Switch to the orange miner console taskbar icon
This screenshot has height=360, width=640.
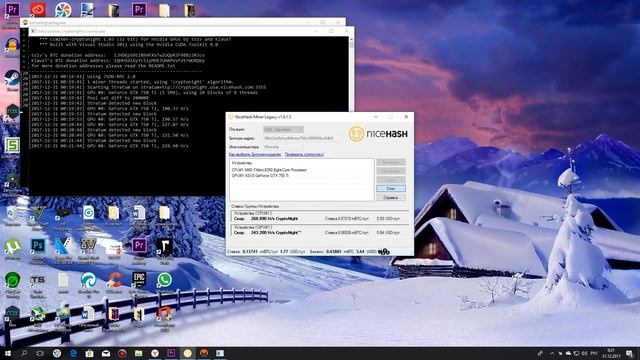coord(204,353)
